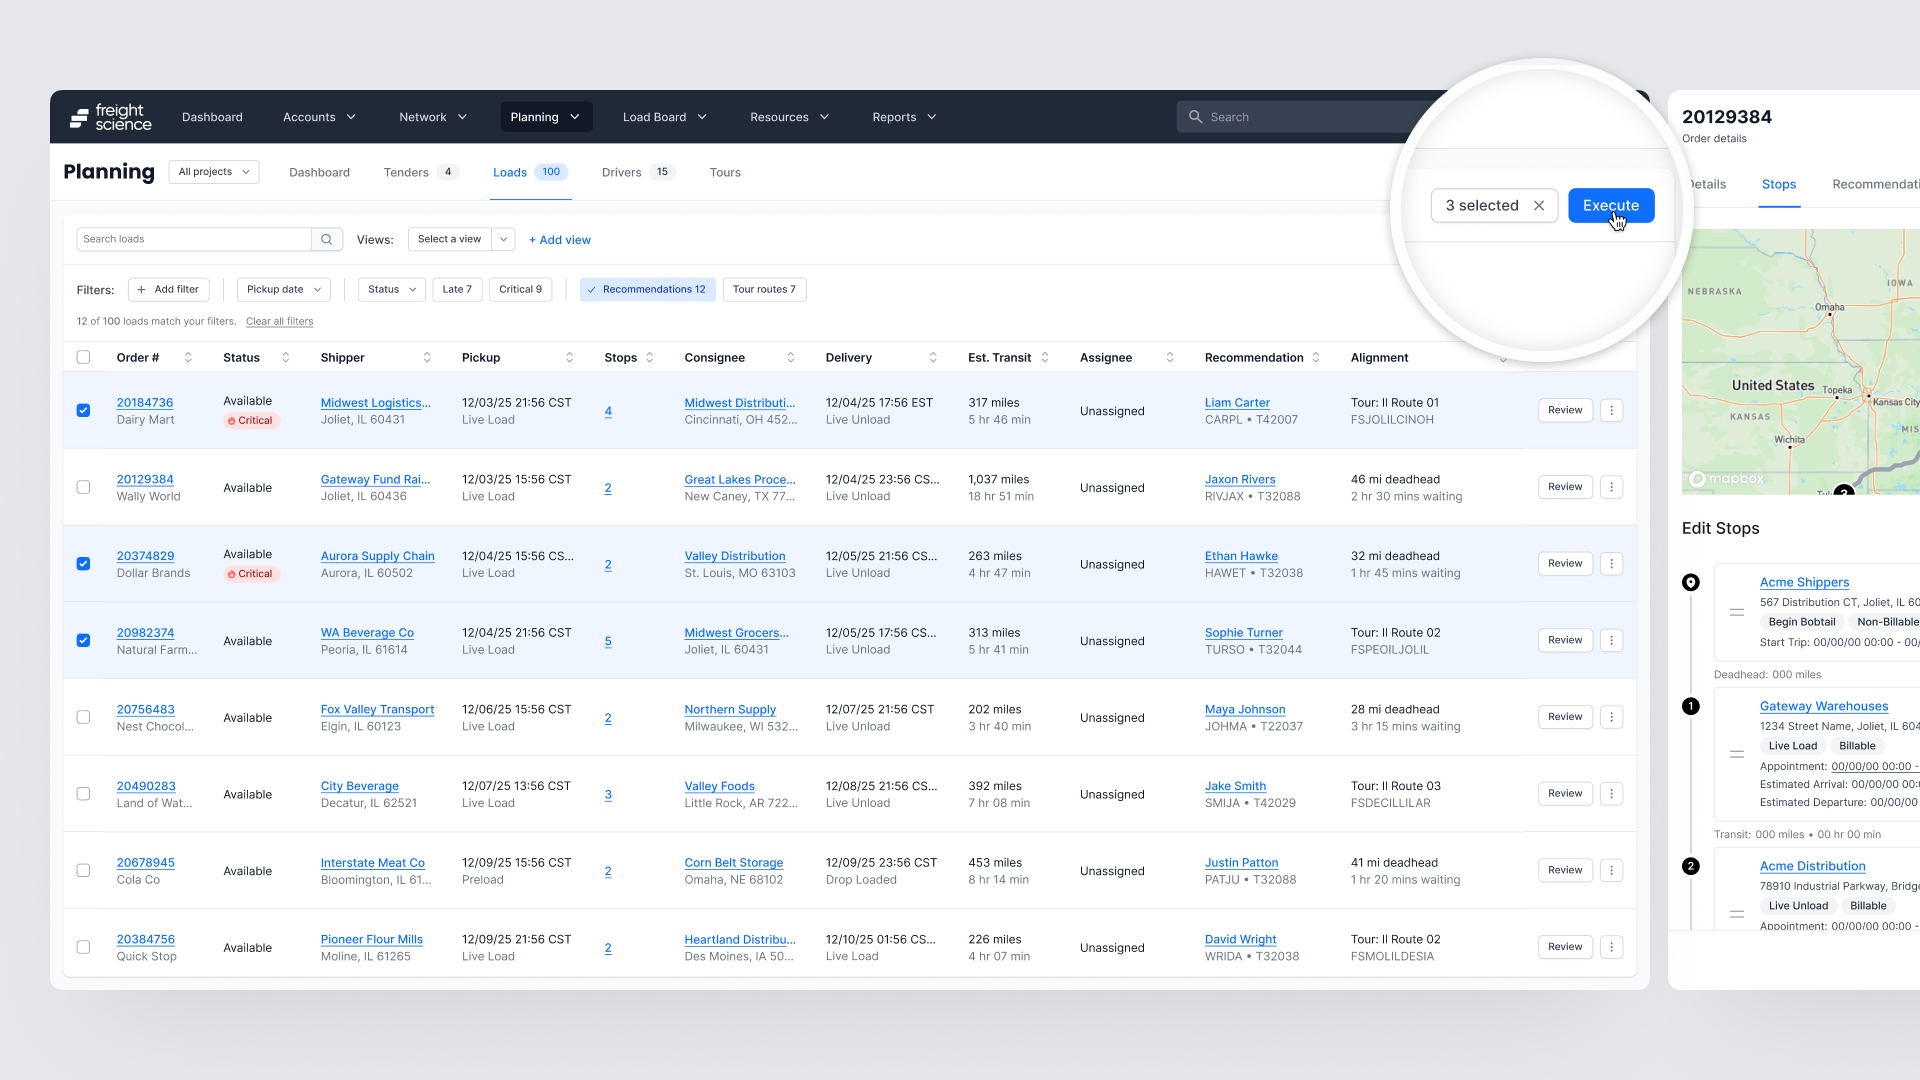The width and height of the screenshot is (1920, 1080).
Task: Open the Load Board menu
Action: coord(664,117)
